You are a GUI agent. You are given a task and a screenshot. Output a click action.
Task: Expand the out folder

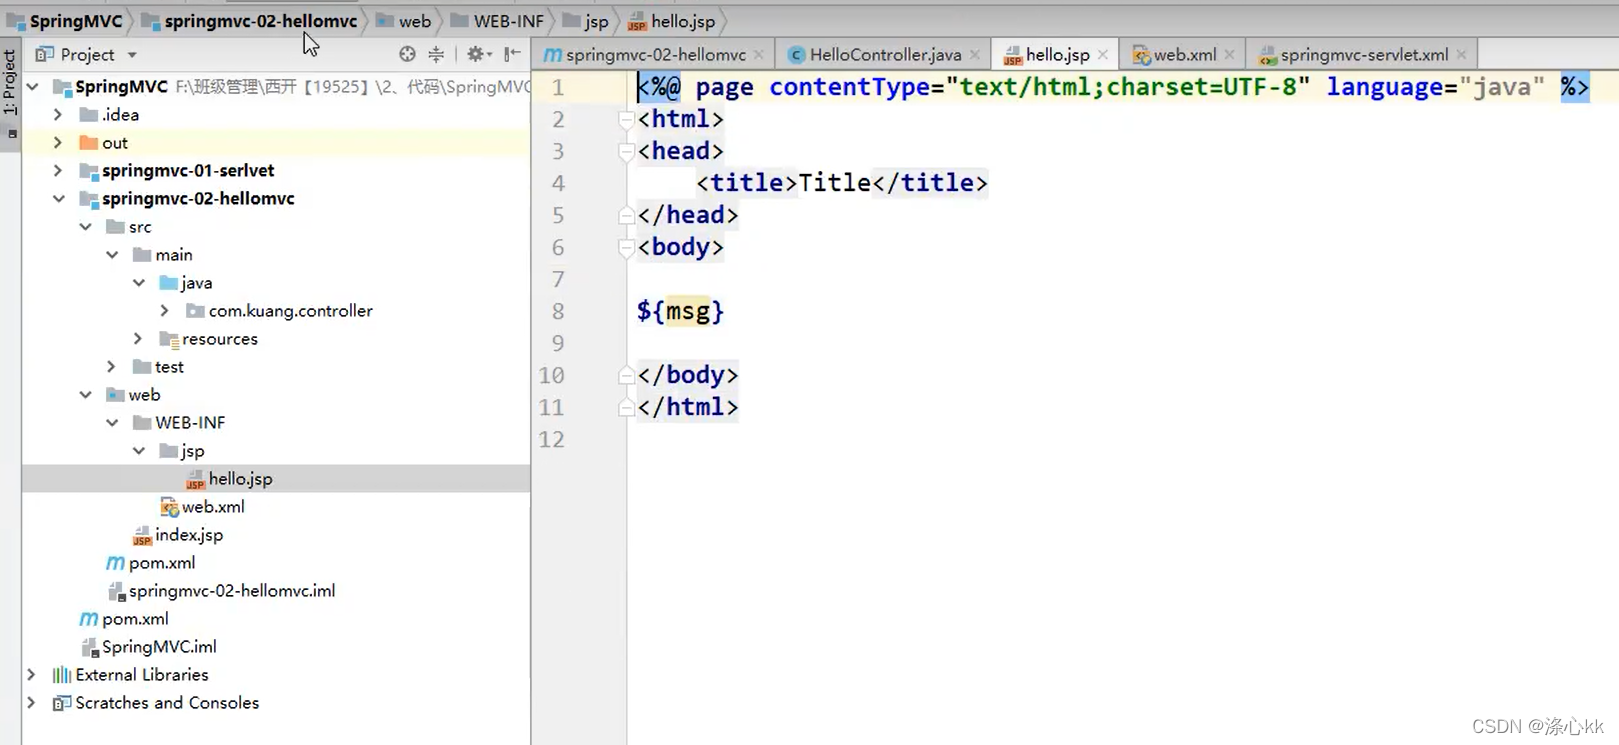[x=58, y=143]
